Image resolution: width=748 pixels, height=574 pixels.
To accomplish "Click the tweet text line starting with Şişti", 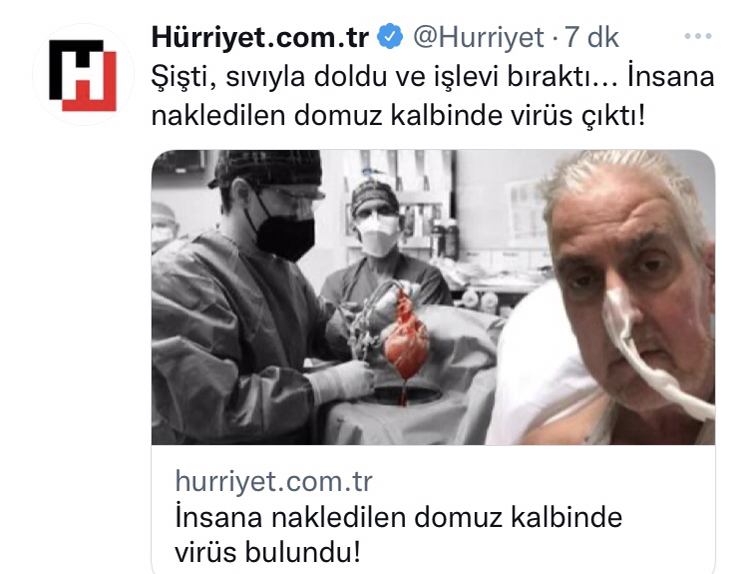I will [433, 77].
